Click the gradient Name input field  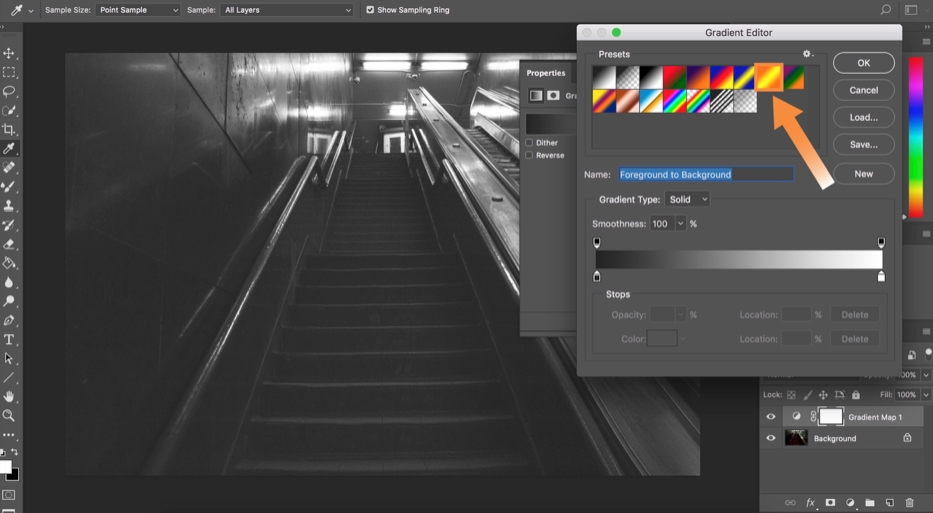click(x=706, y=174)
